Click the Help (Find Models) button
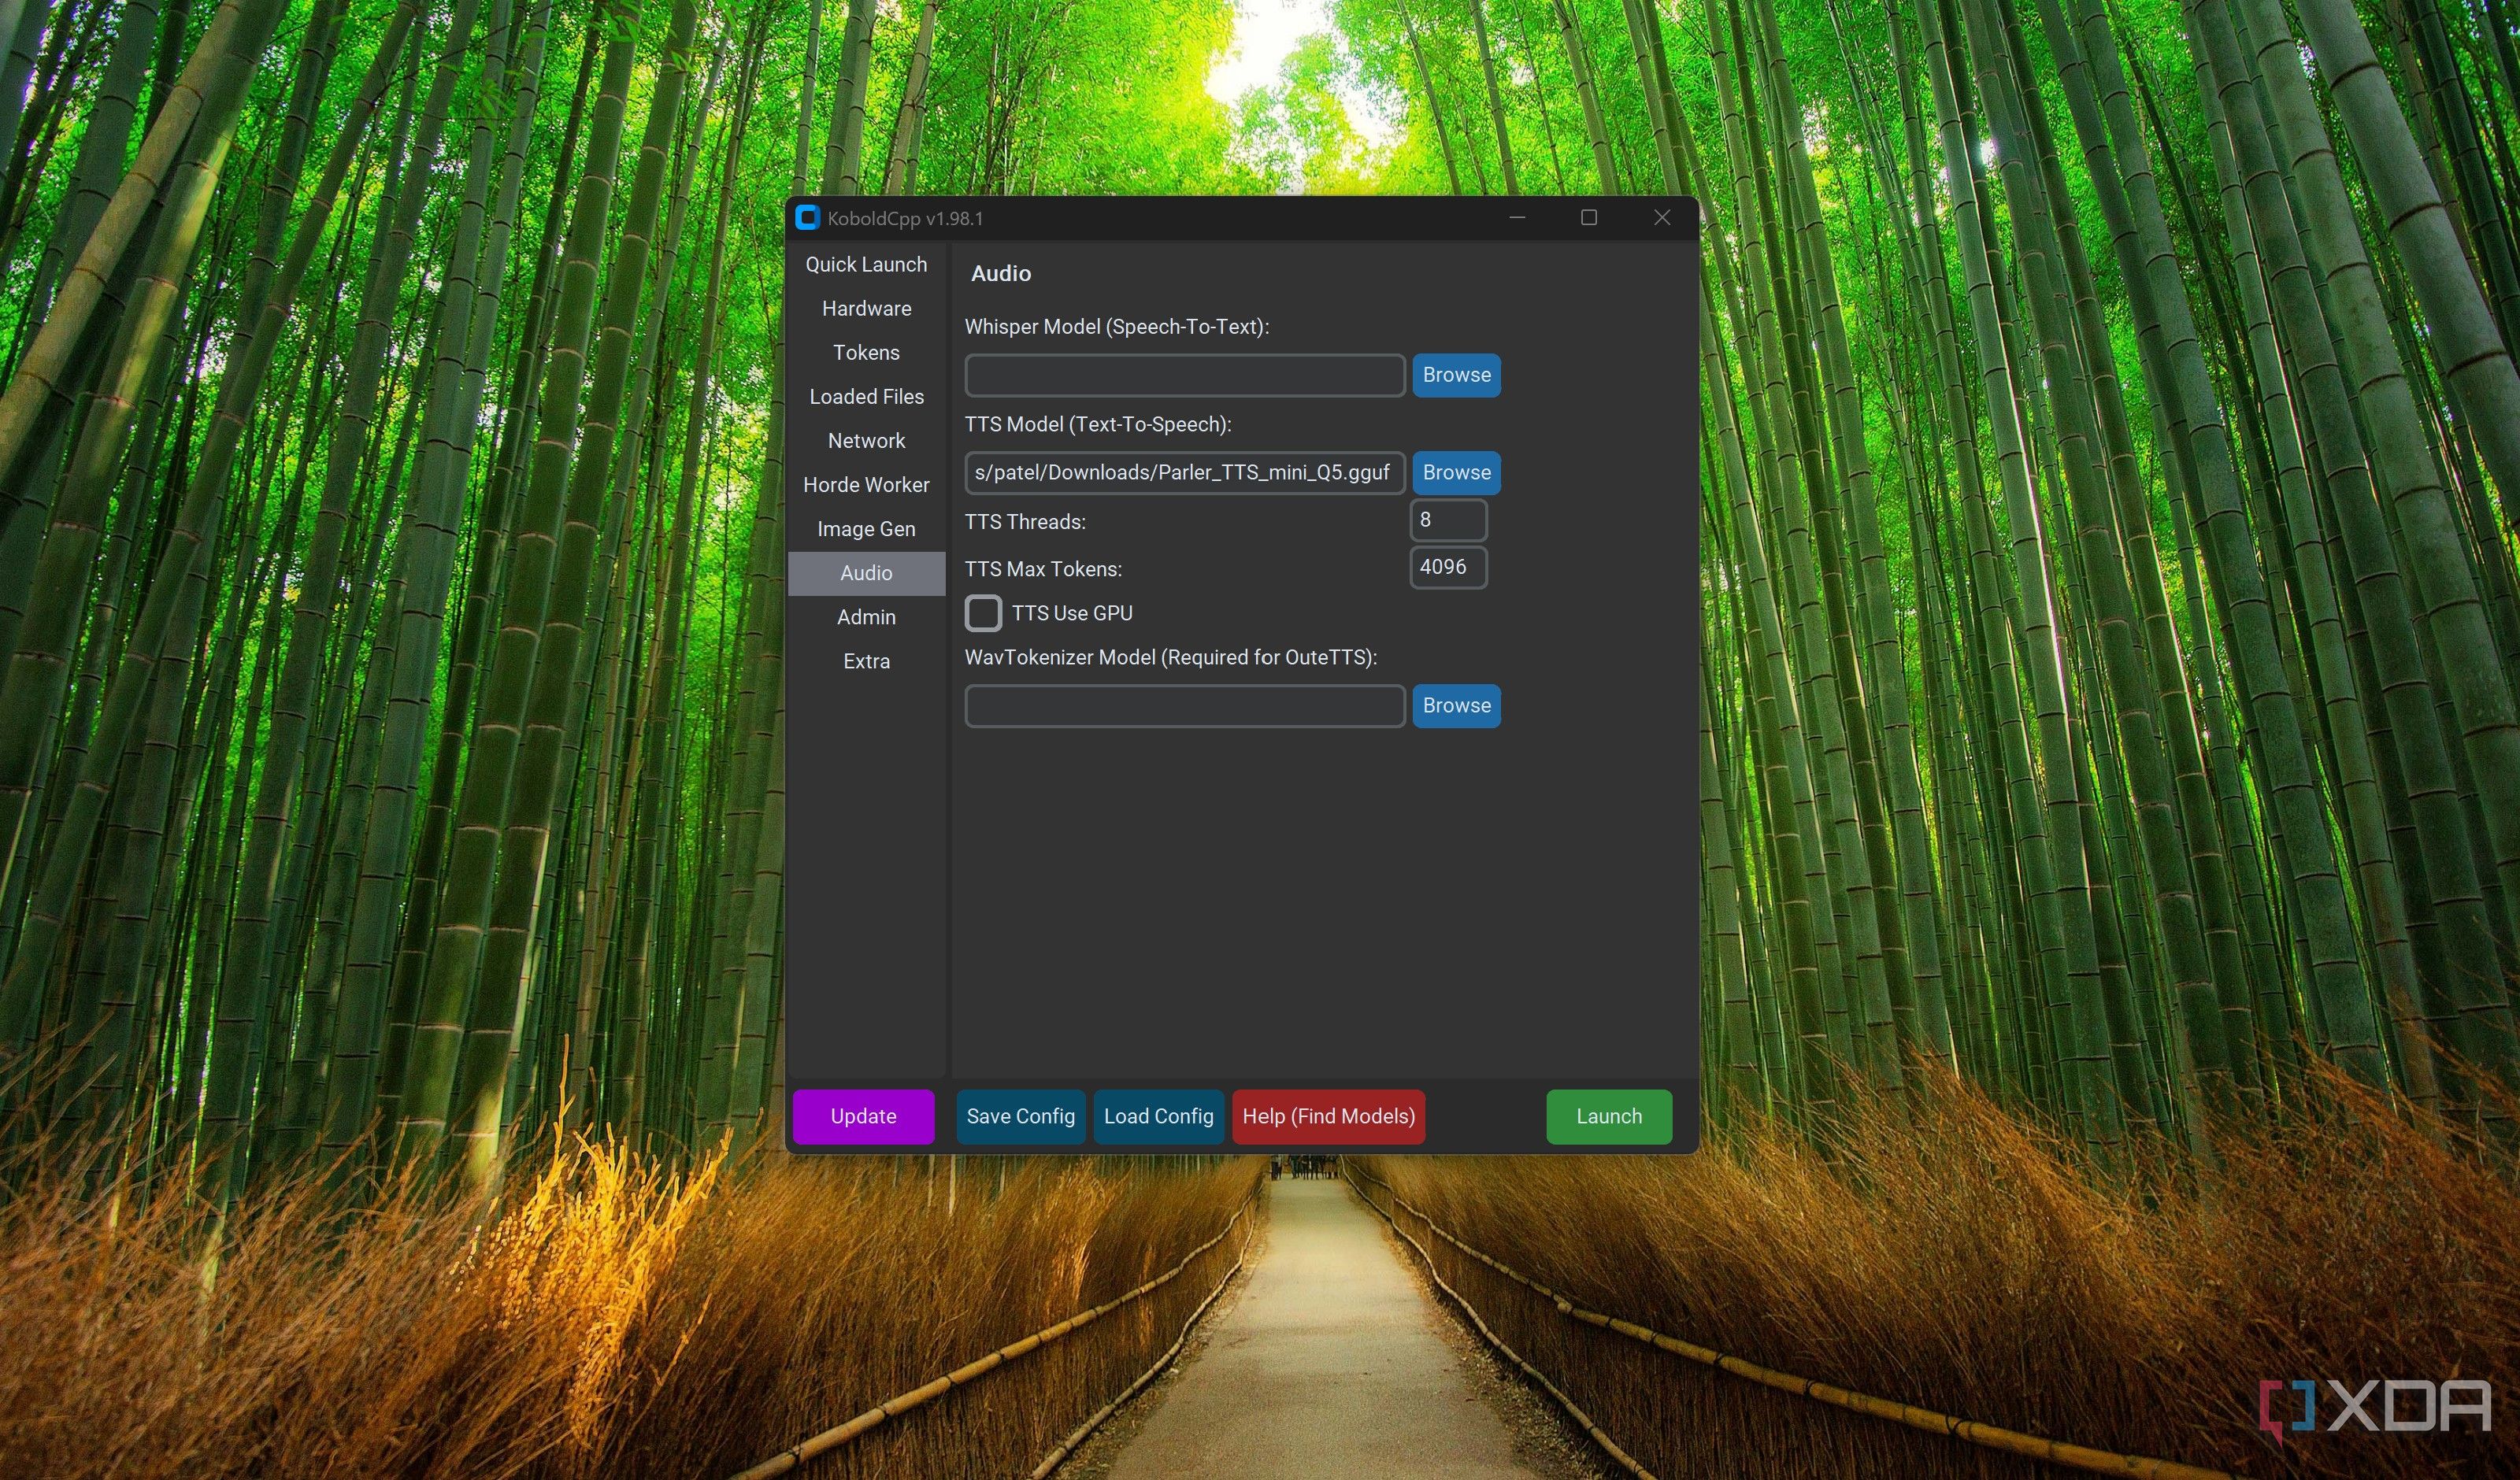Screen dimensions: 2520x1480 point(1327,1116)
